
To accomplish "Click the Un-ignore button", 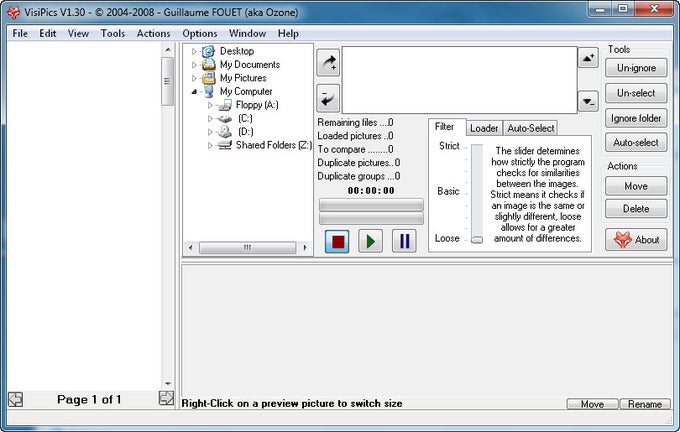I will [x=636, y=68].
